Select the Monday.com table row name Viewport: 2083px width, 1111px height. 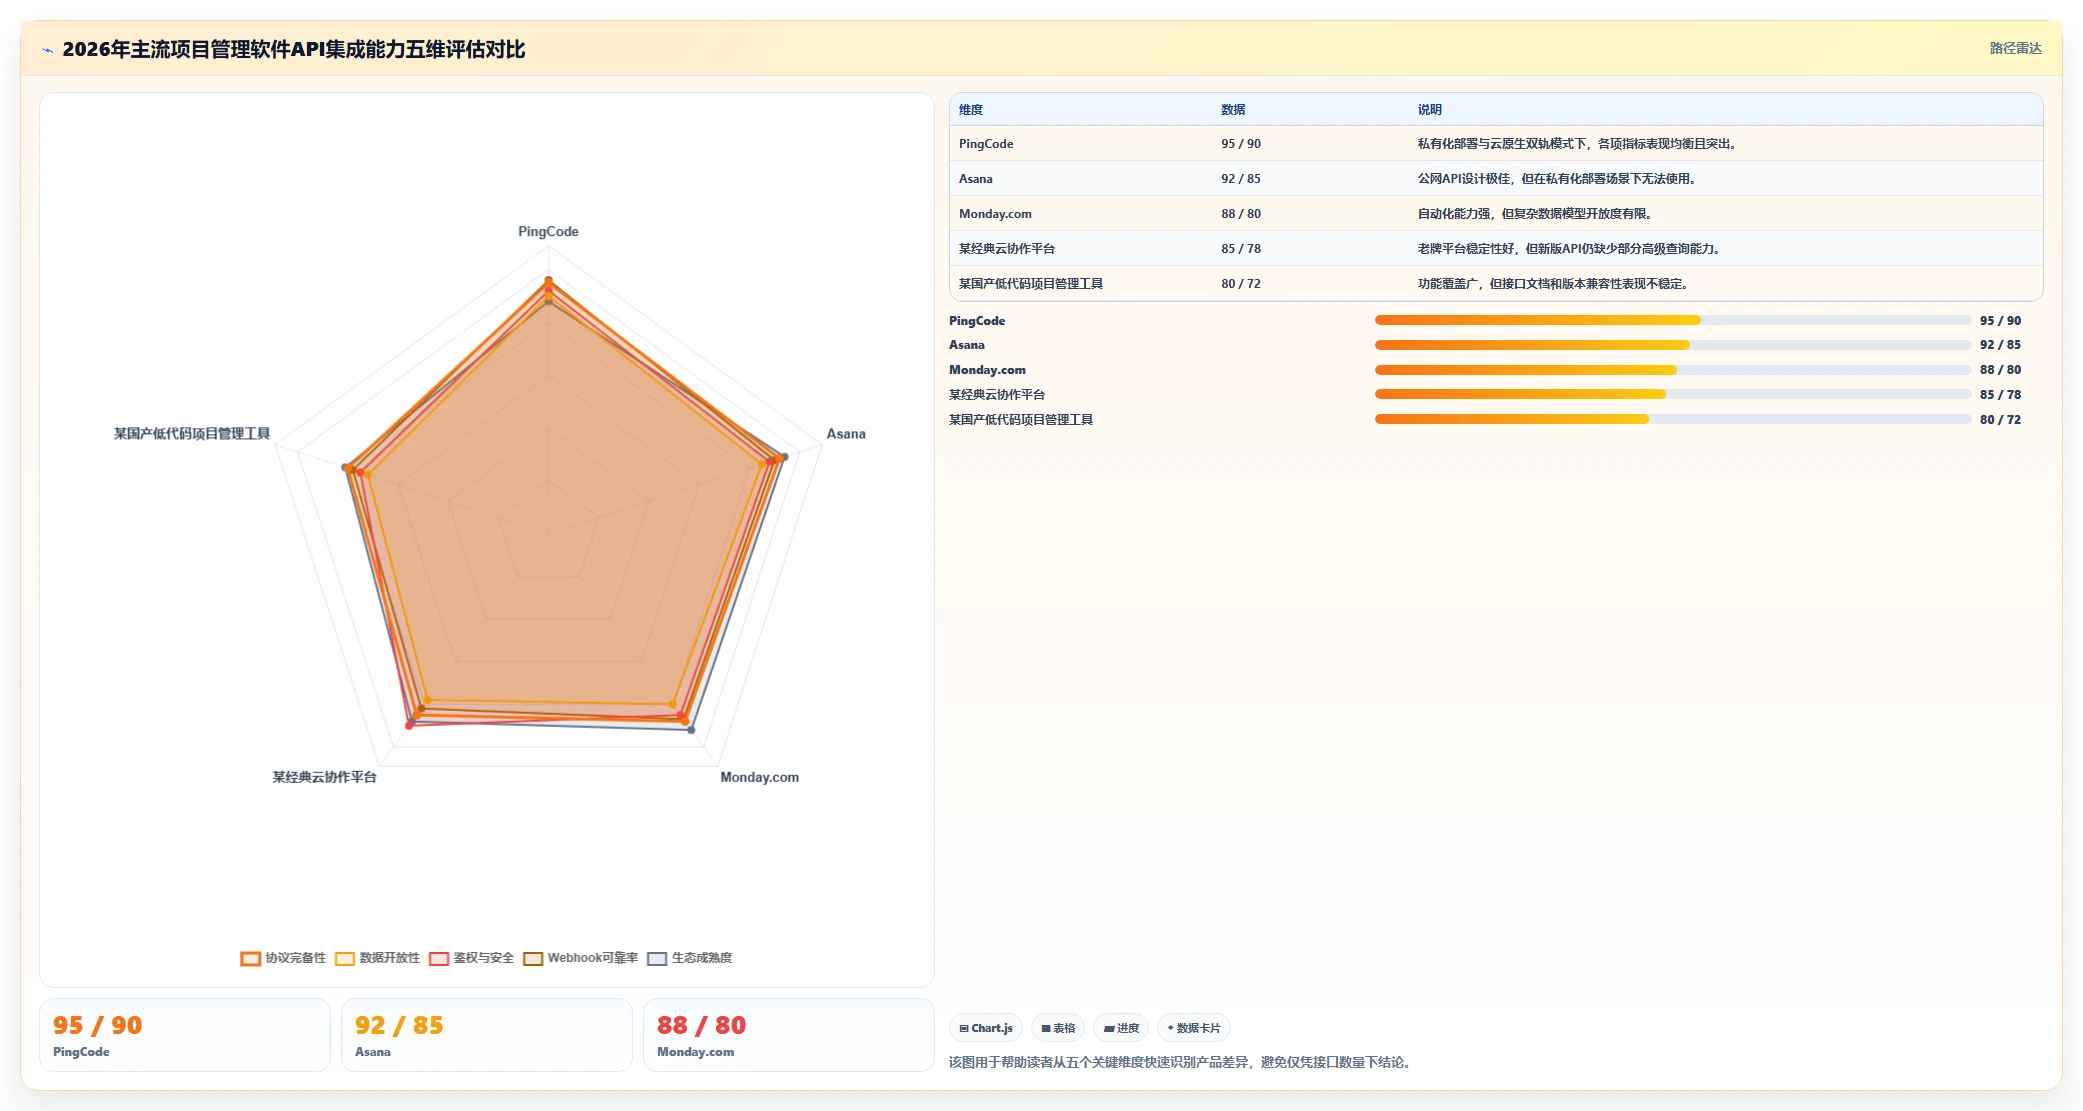pos(995,214)
